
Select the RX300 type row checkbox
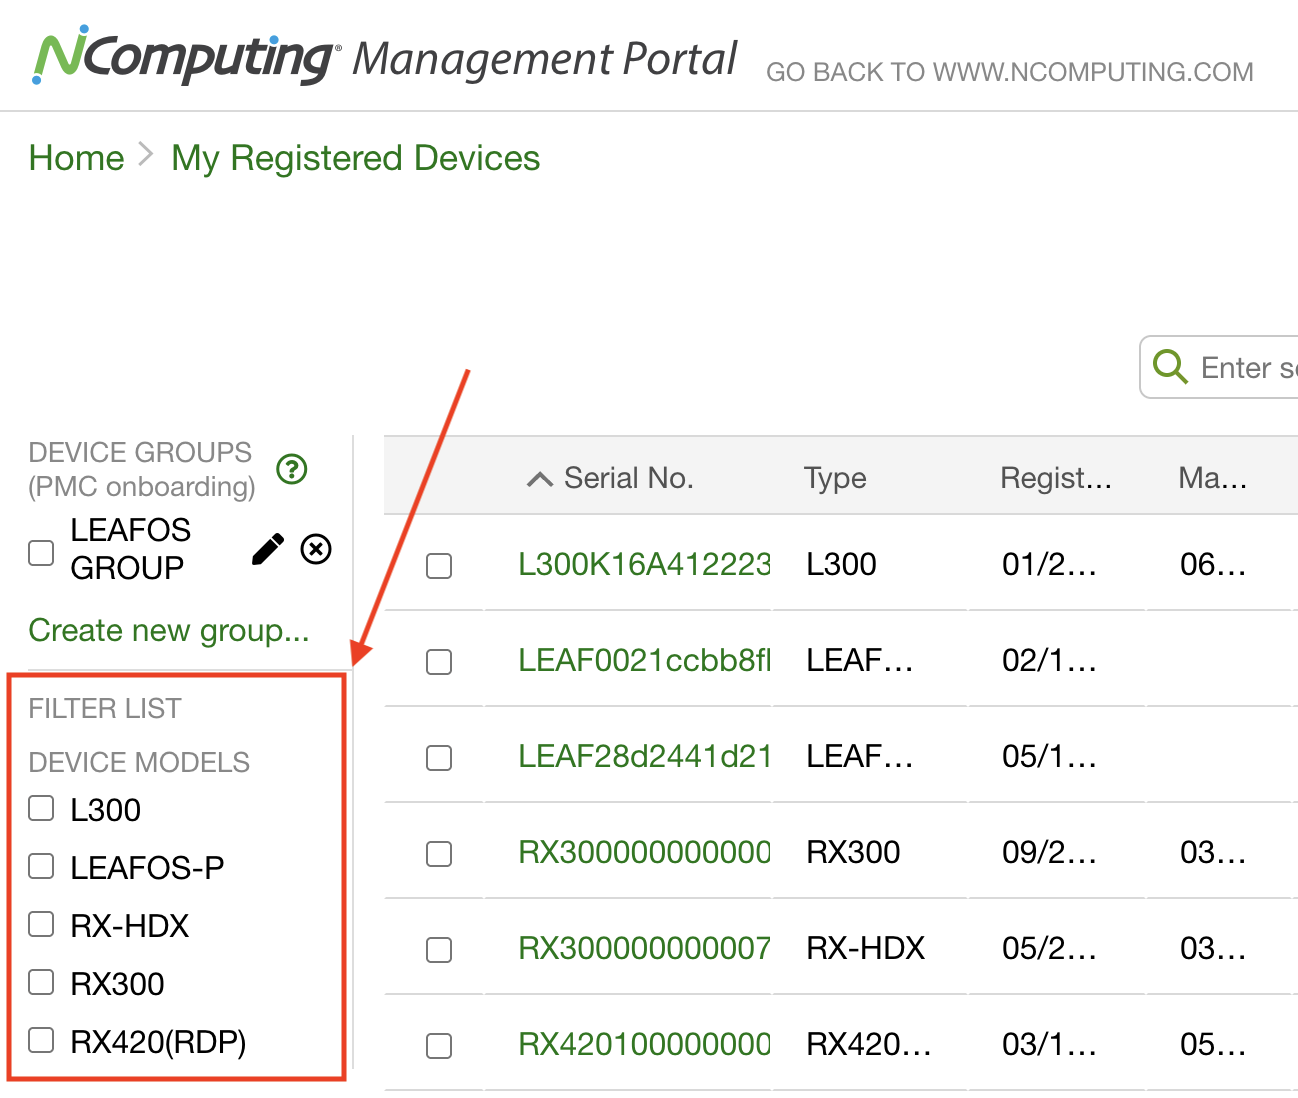[439, 854]
